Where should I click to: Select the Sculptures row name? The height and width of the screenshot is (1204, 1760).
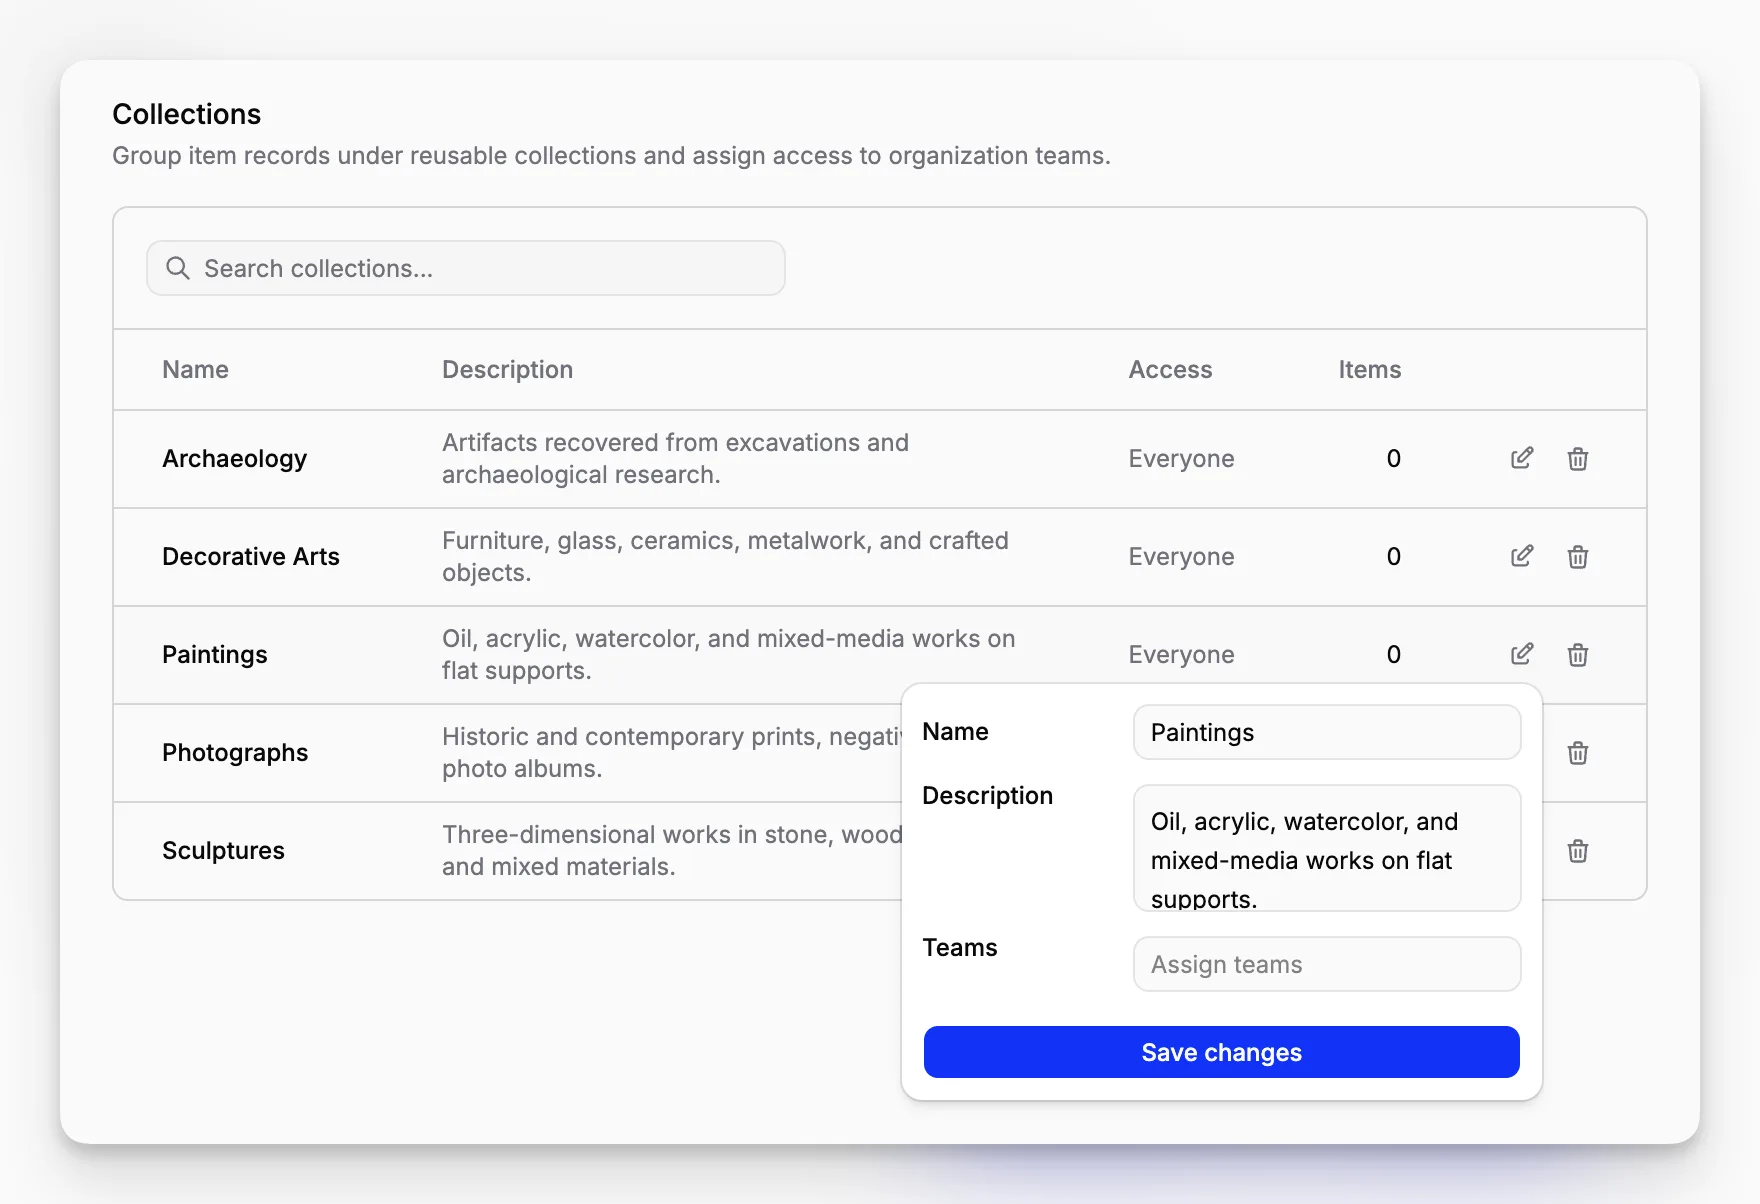(x=223, y=850)
